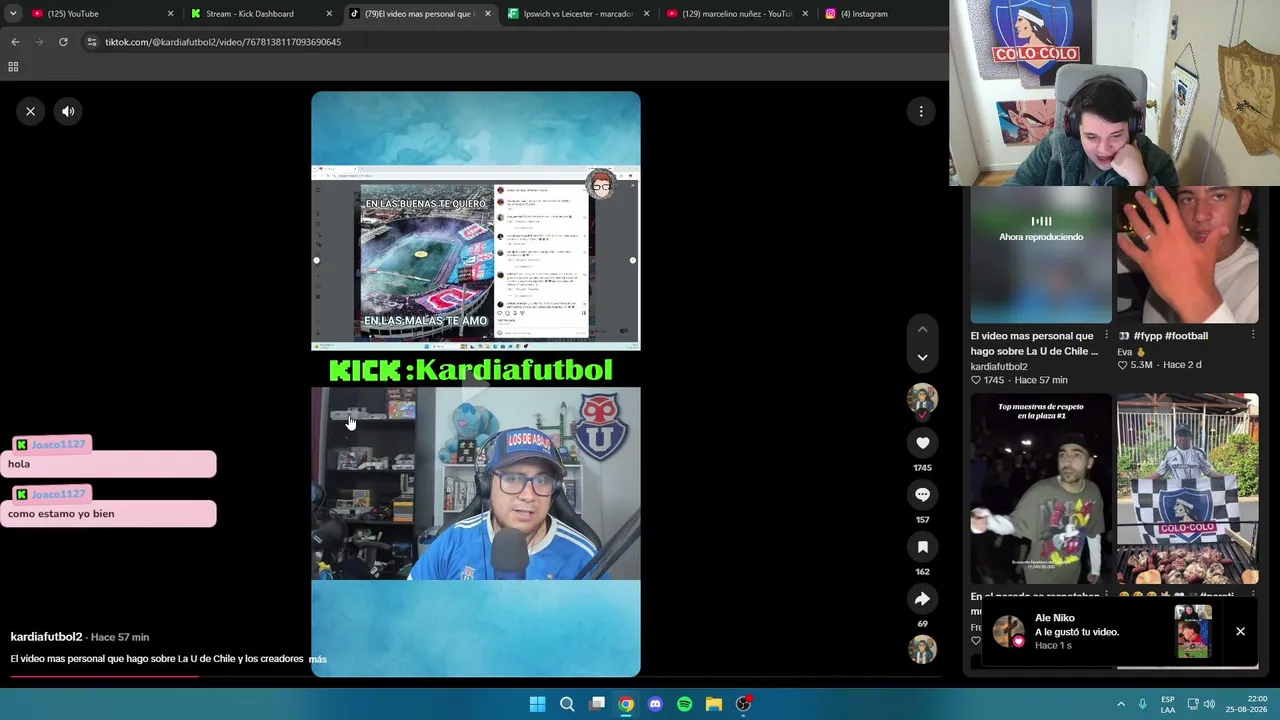This screenshot has width=1280, height=720.
Task: Open the video's more options menu
Action: (x=921, y=111)
